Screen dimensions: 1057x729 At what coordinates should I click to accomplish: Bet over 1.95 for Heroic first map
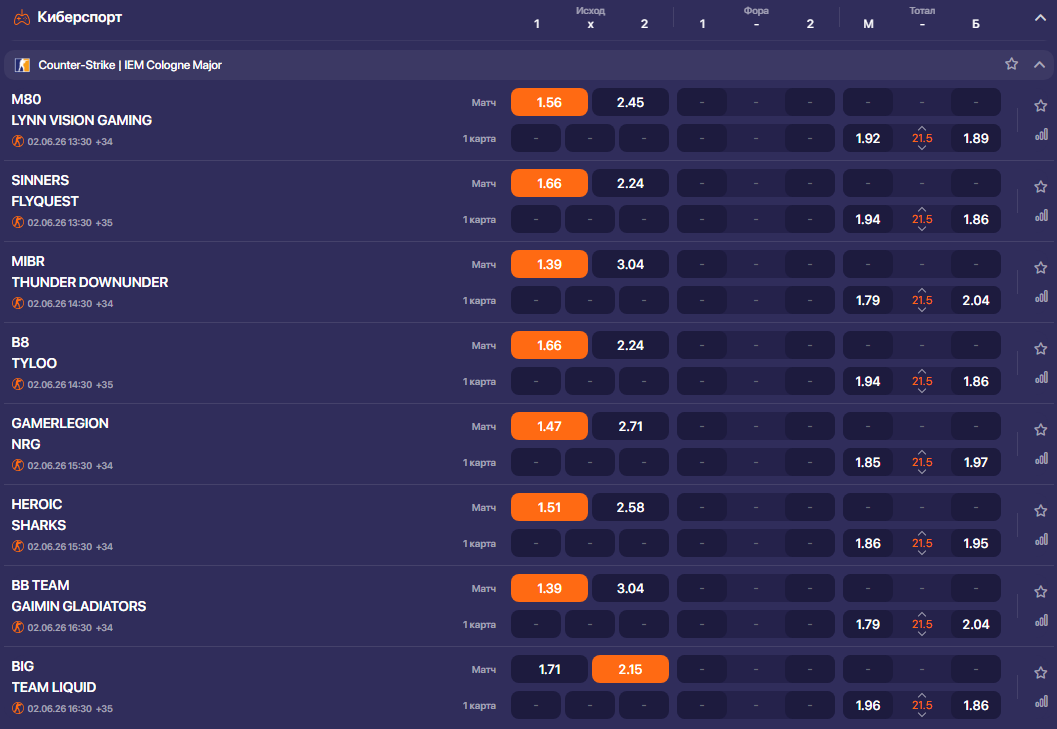tap(975, 543)
